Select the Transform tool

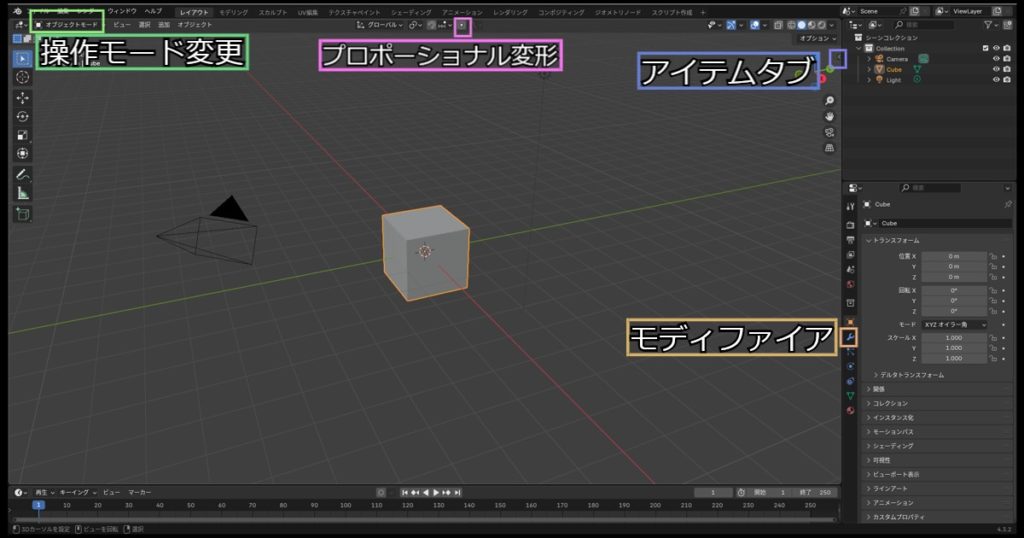click(x=23, y=153)
